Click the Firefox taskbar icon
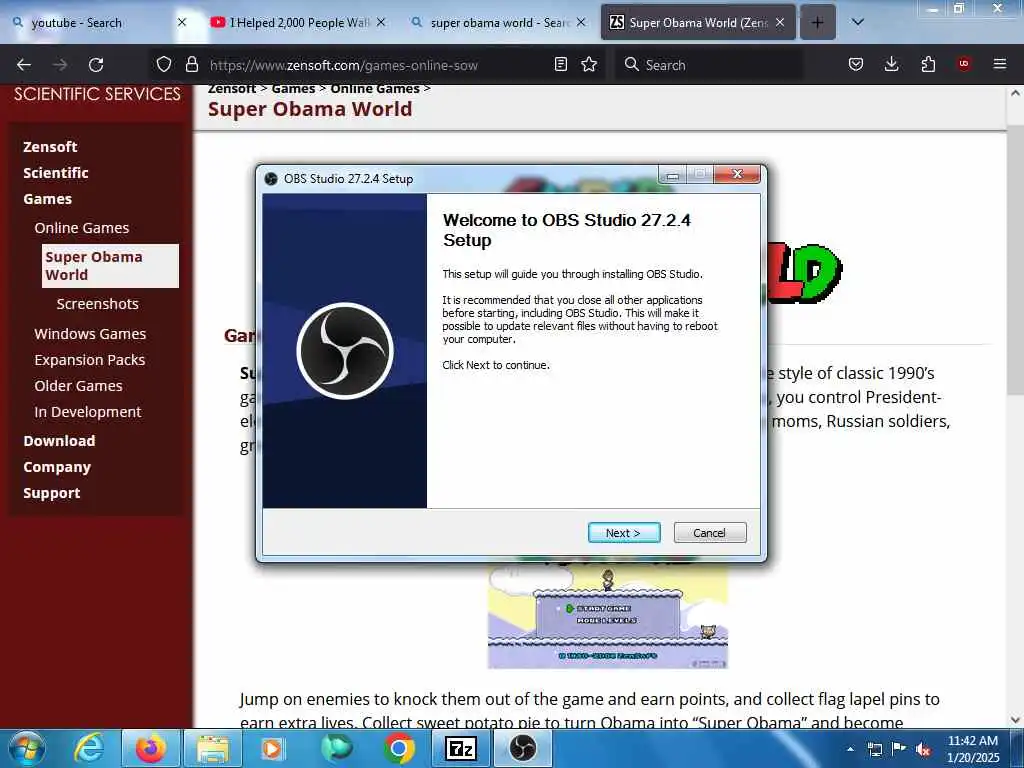This screenshot has height=768, width=1024. point(150,748)
